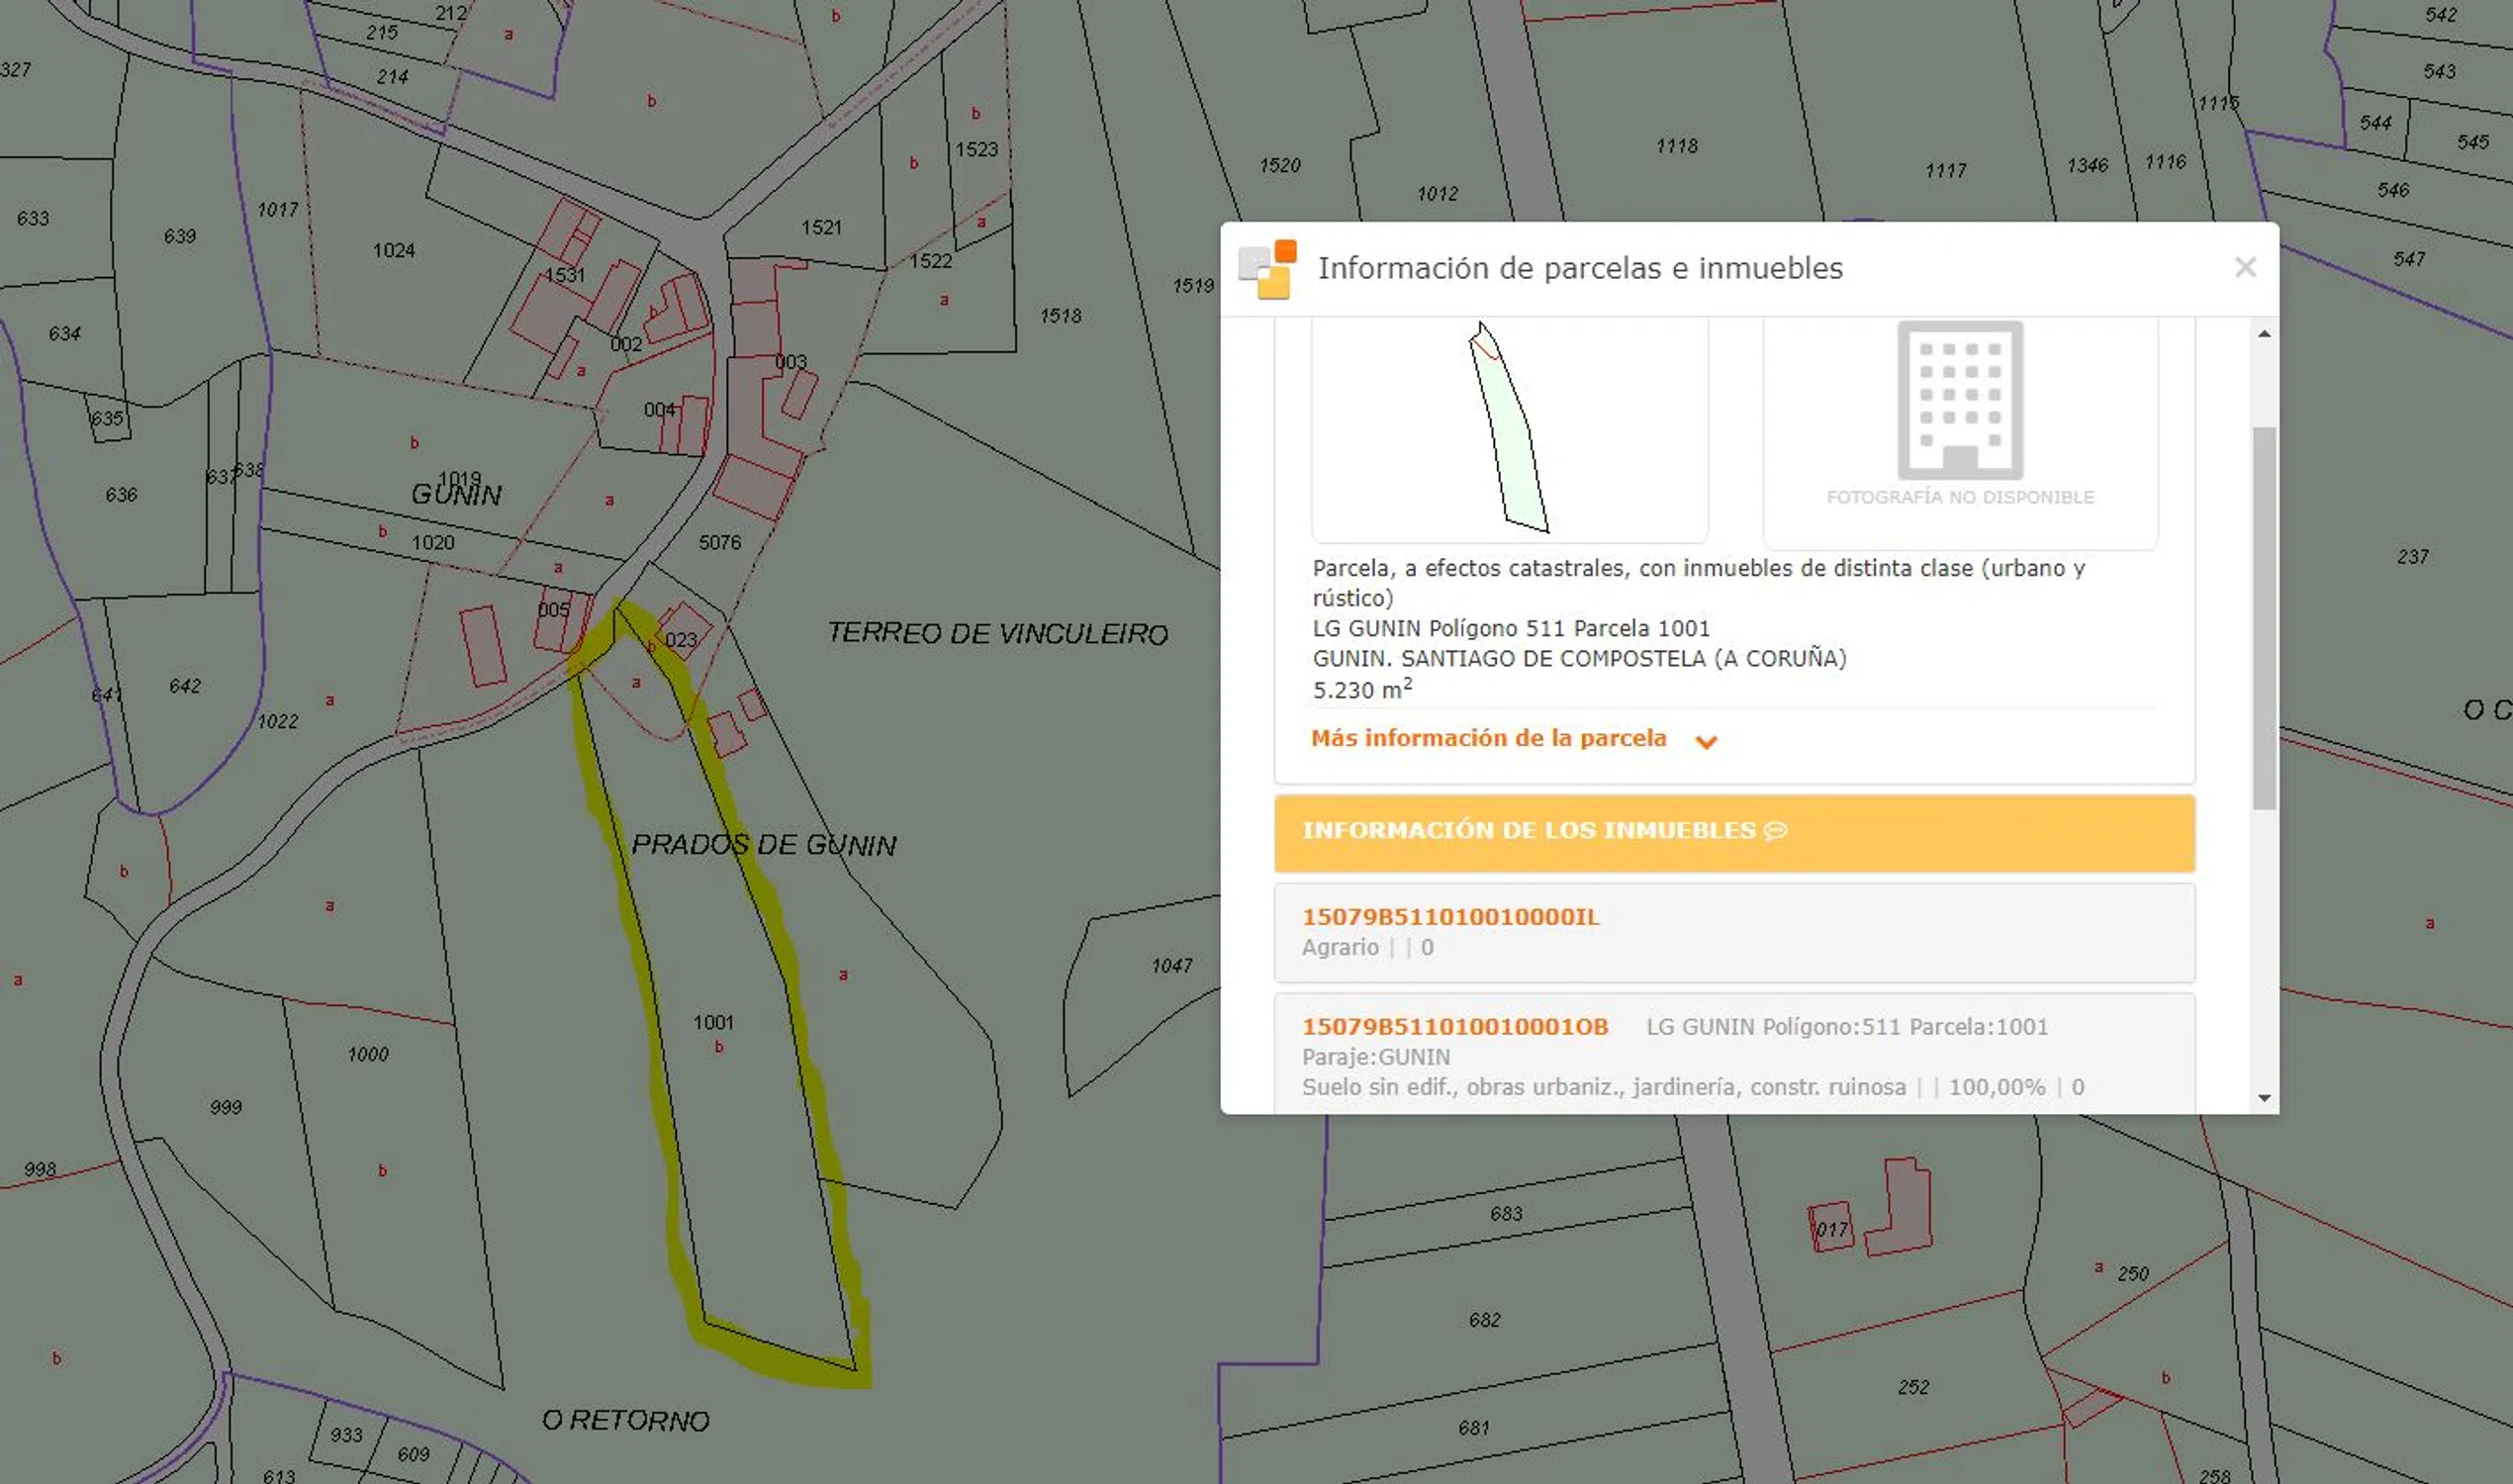This screenshot has height=1484, width=2513.
Task: Click the speech bubble icon in inmuebles header
Action: click(1775, 831)
